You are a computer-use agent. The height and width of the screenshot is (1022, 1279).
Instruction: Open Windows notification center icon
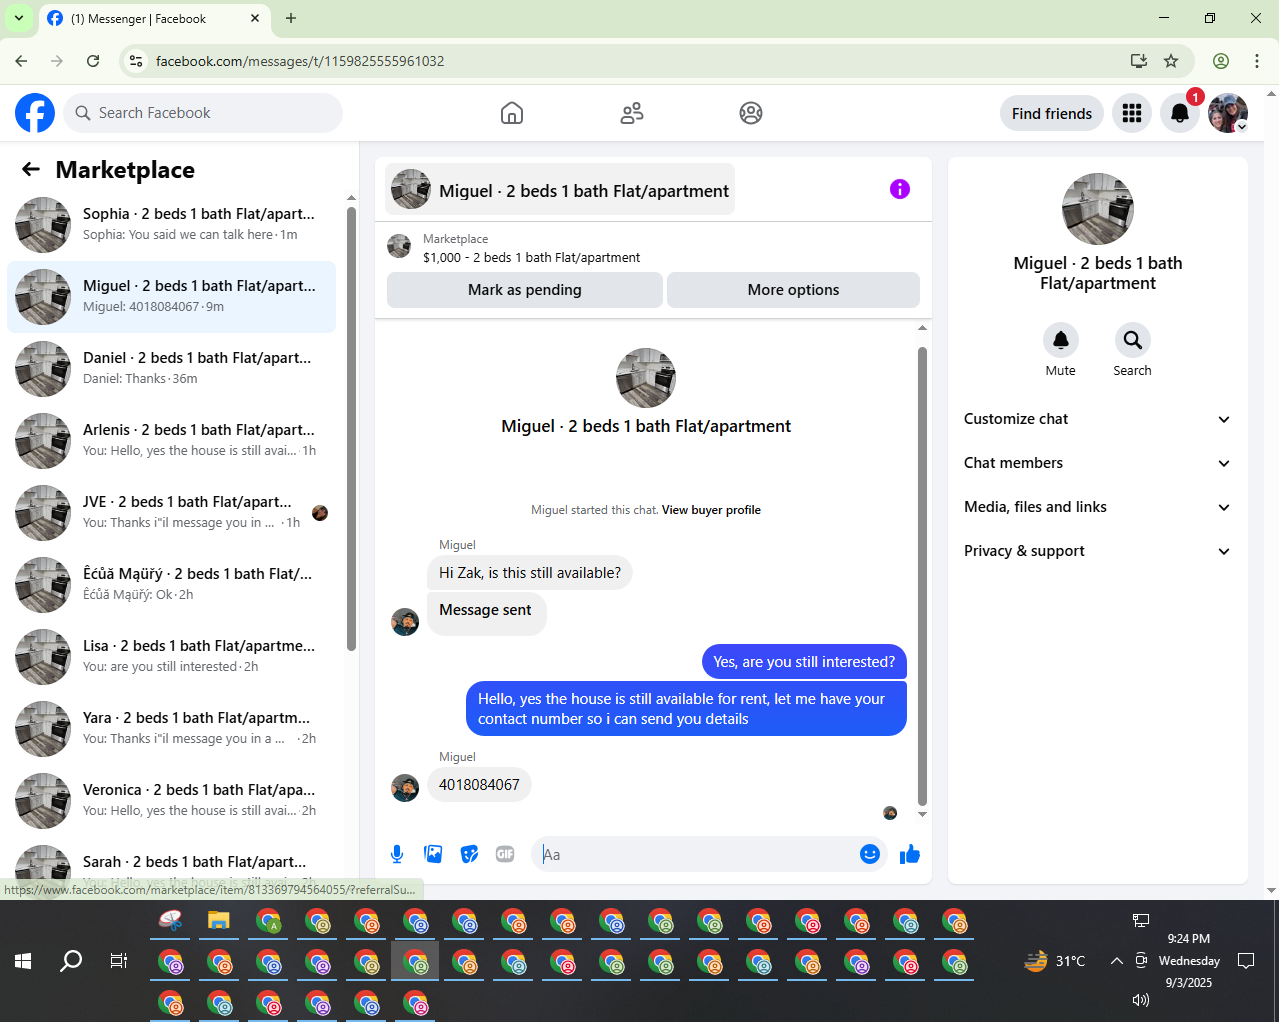tap(1246, 961)
